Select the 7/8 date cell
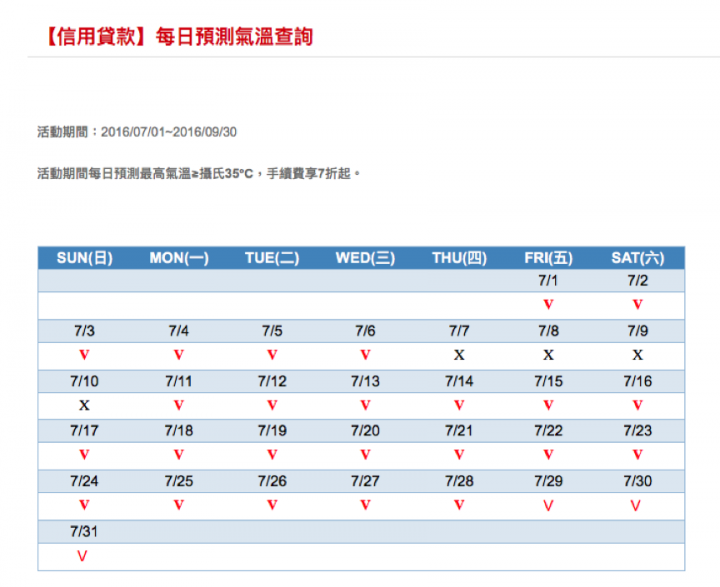This screenshot has height=587, width=720. [549, 331]
